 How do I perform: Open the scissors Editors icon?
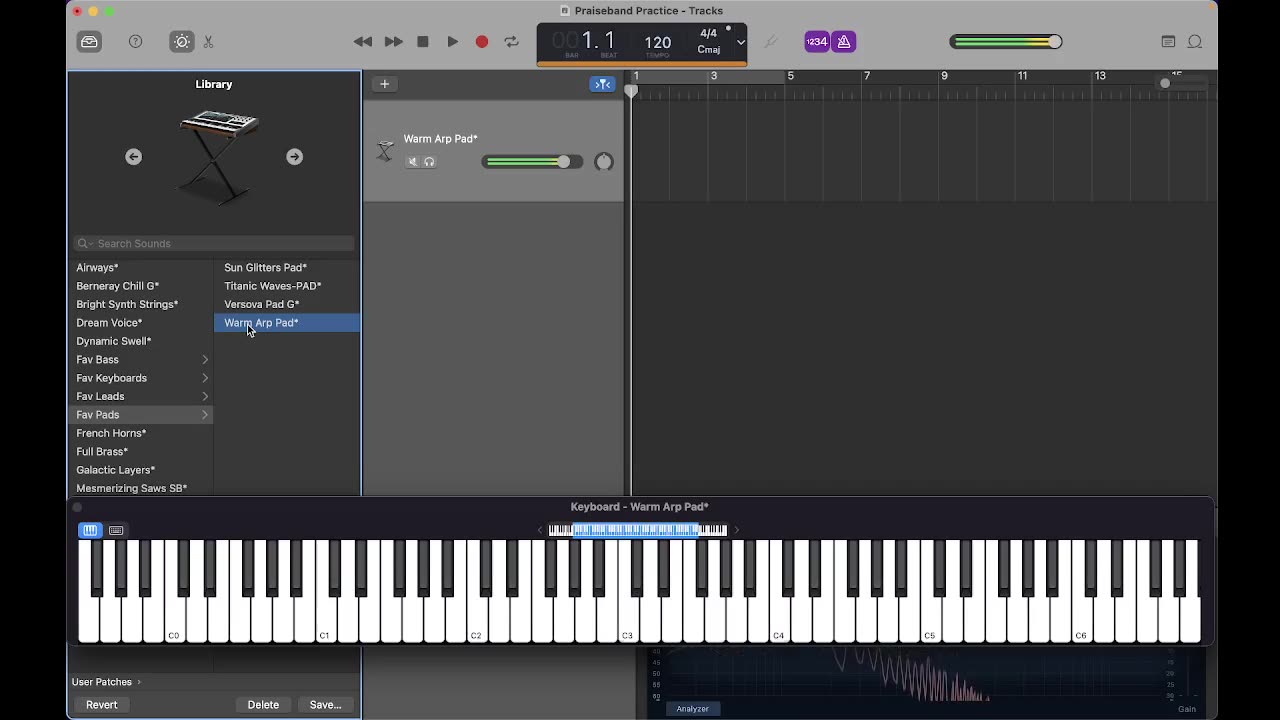pyautogui.click(x=209, y=42)
